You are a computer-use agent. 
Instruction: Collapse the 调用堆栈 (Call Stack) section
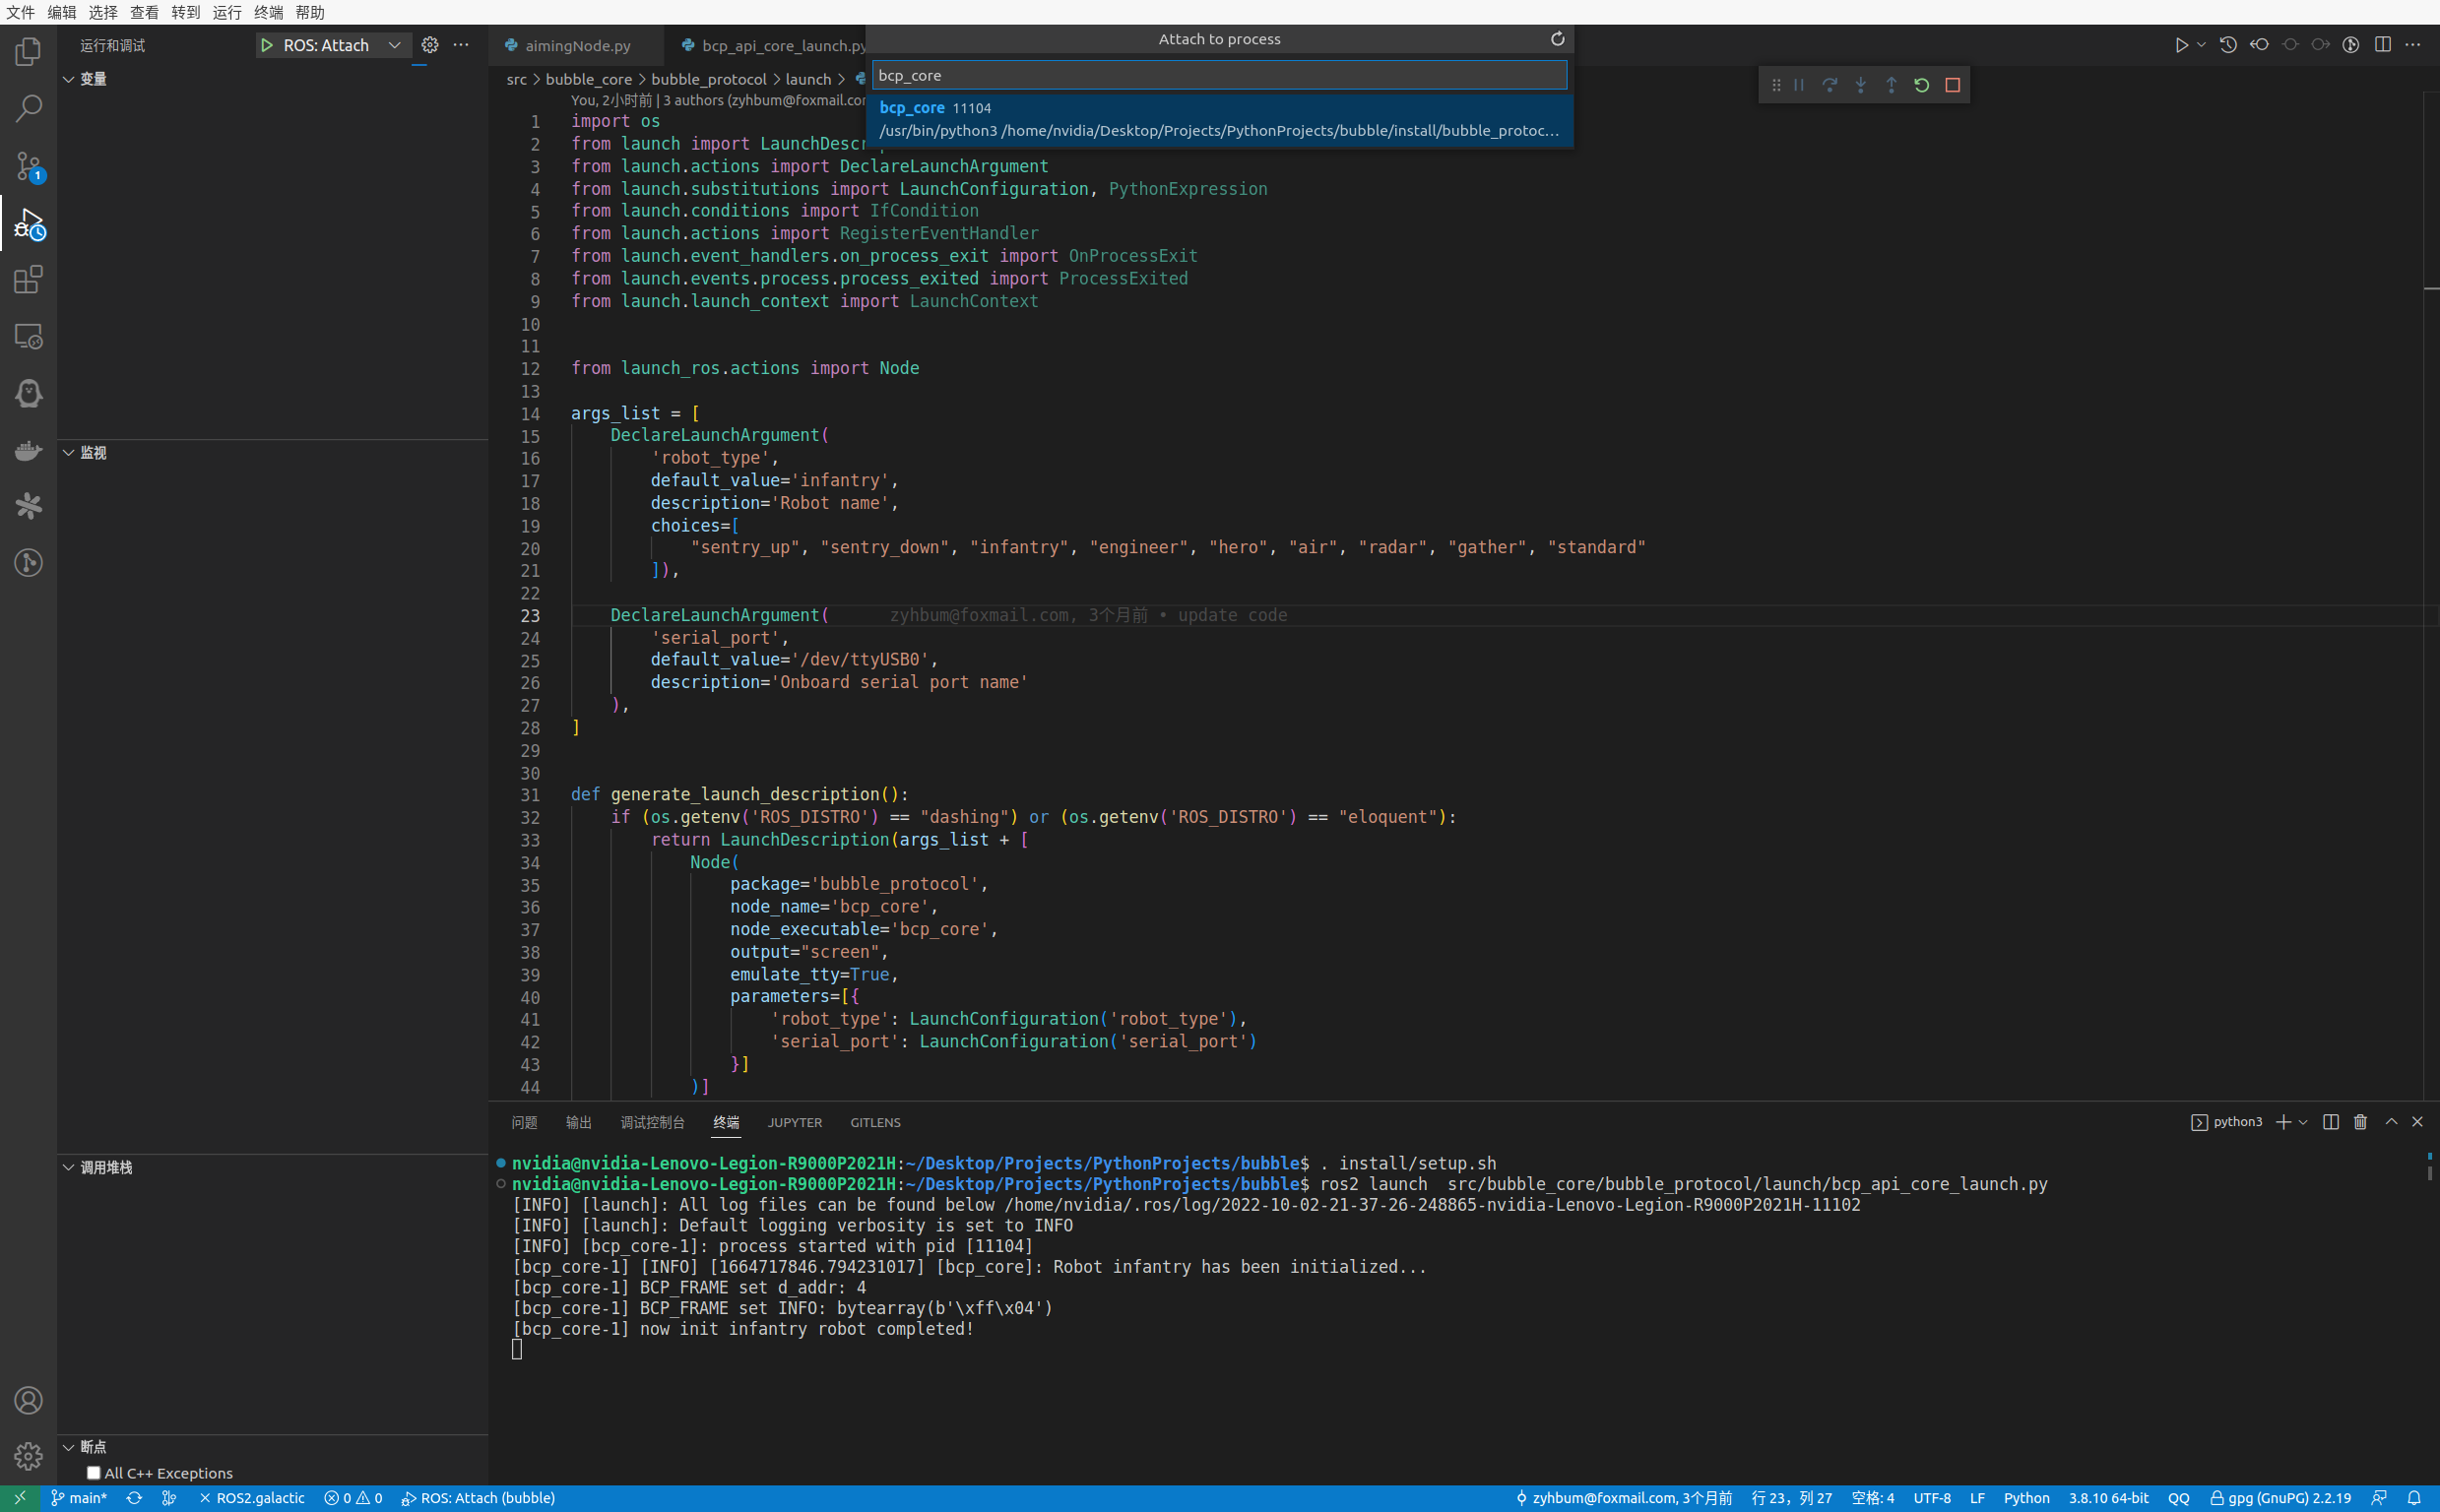coord(69,1167)
